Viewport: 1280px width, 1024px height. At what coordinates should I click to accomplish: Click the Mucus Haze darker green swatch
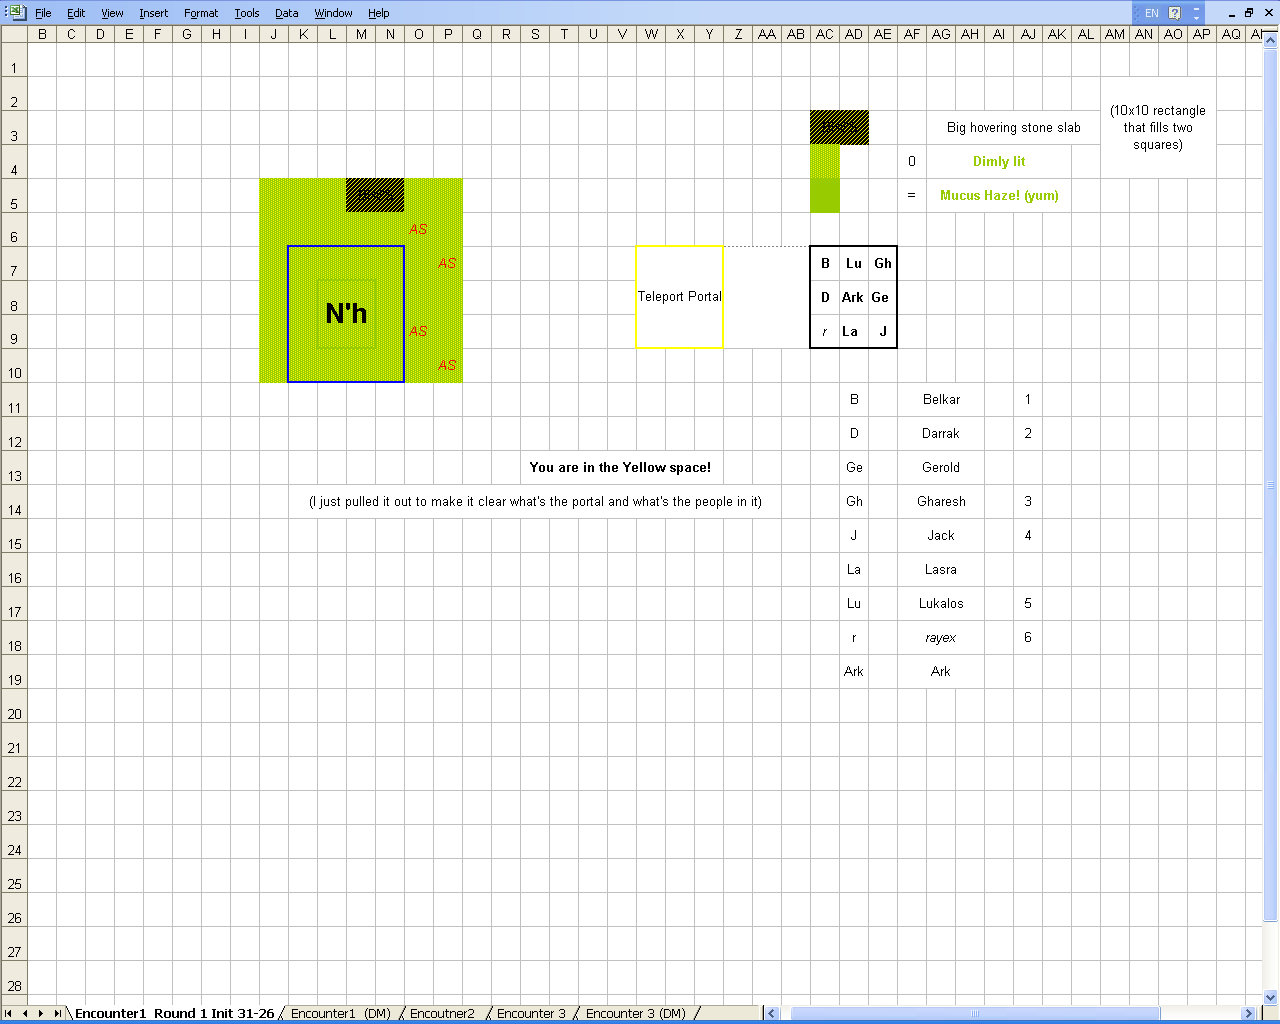click(x=824, y=195)
